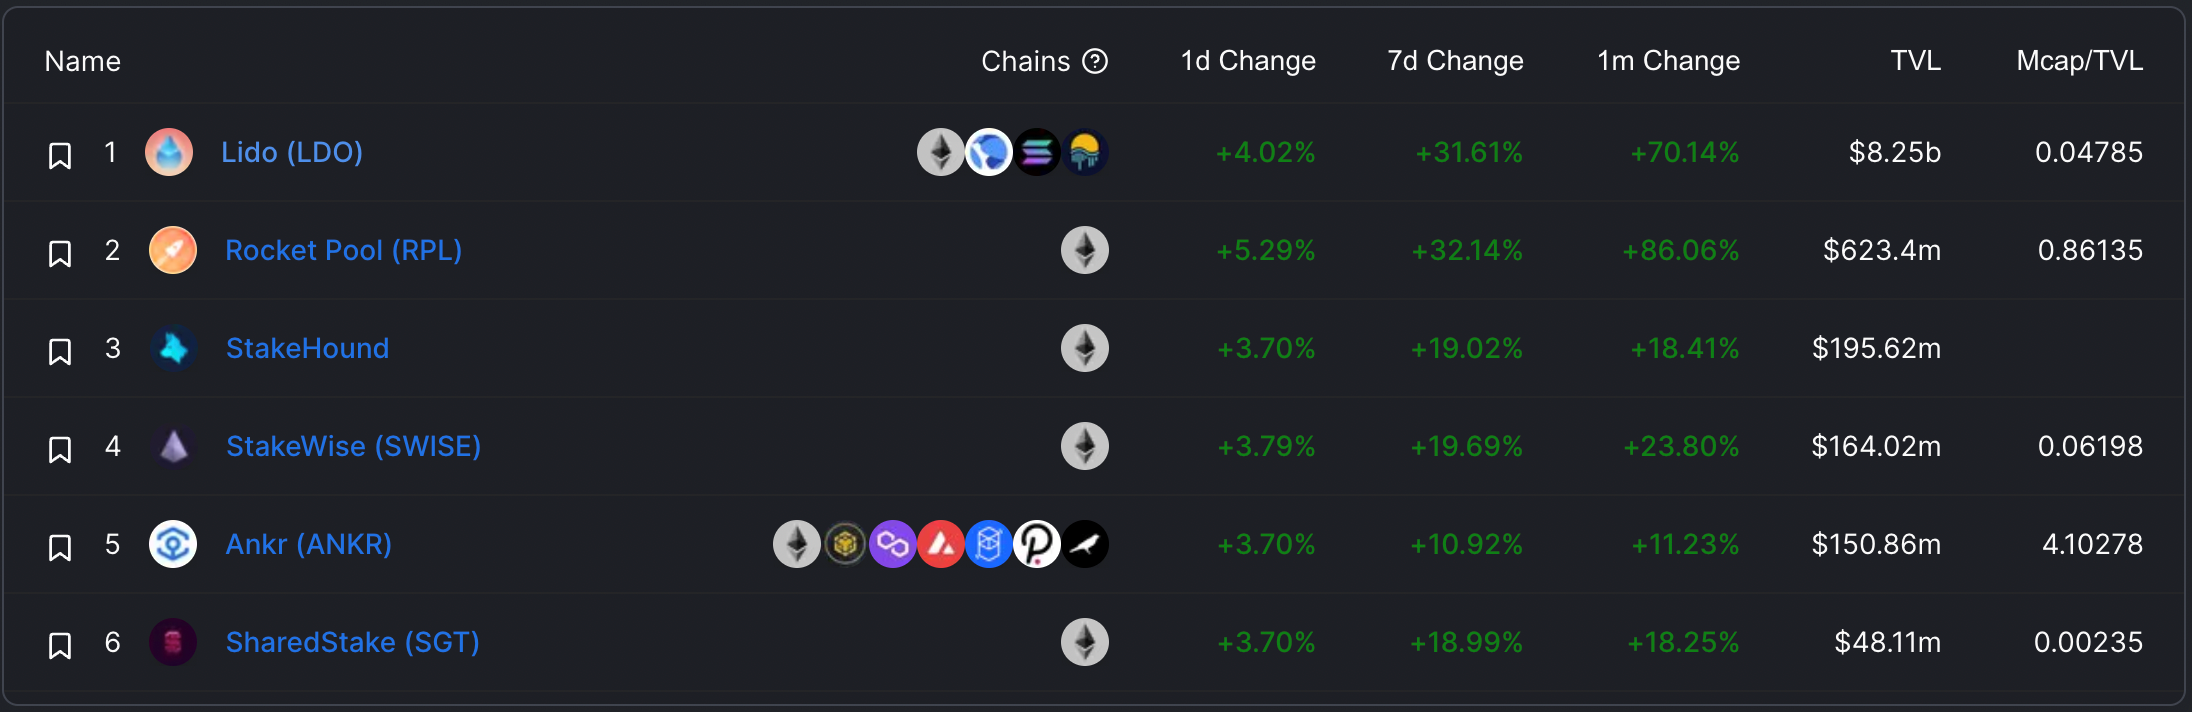Bookmark the SharedStake (SGT) protocol
Viewport: 2192px width, 712px height.
click(60, 645)
